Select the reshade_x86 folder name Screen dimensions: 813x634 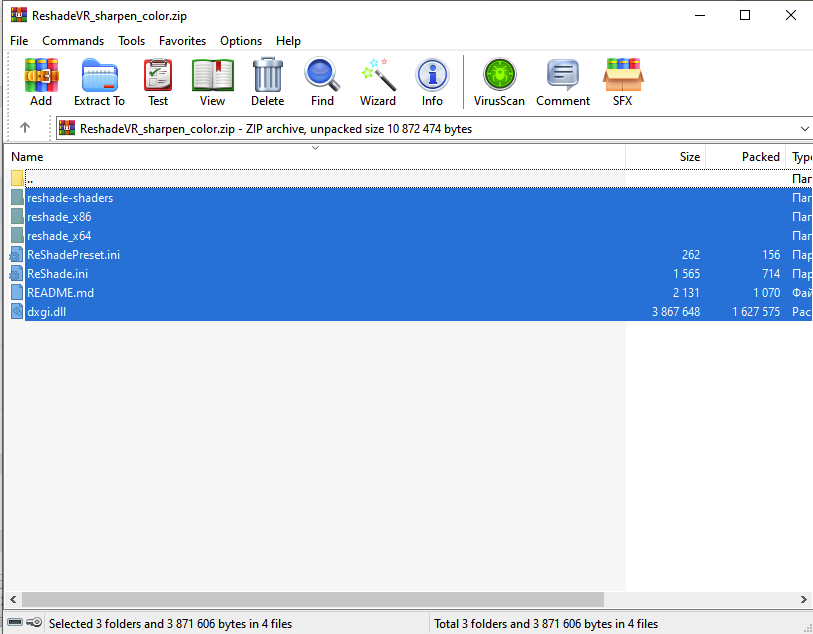[x=59, y=217]
